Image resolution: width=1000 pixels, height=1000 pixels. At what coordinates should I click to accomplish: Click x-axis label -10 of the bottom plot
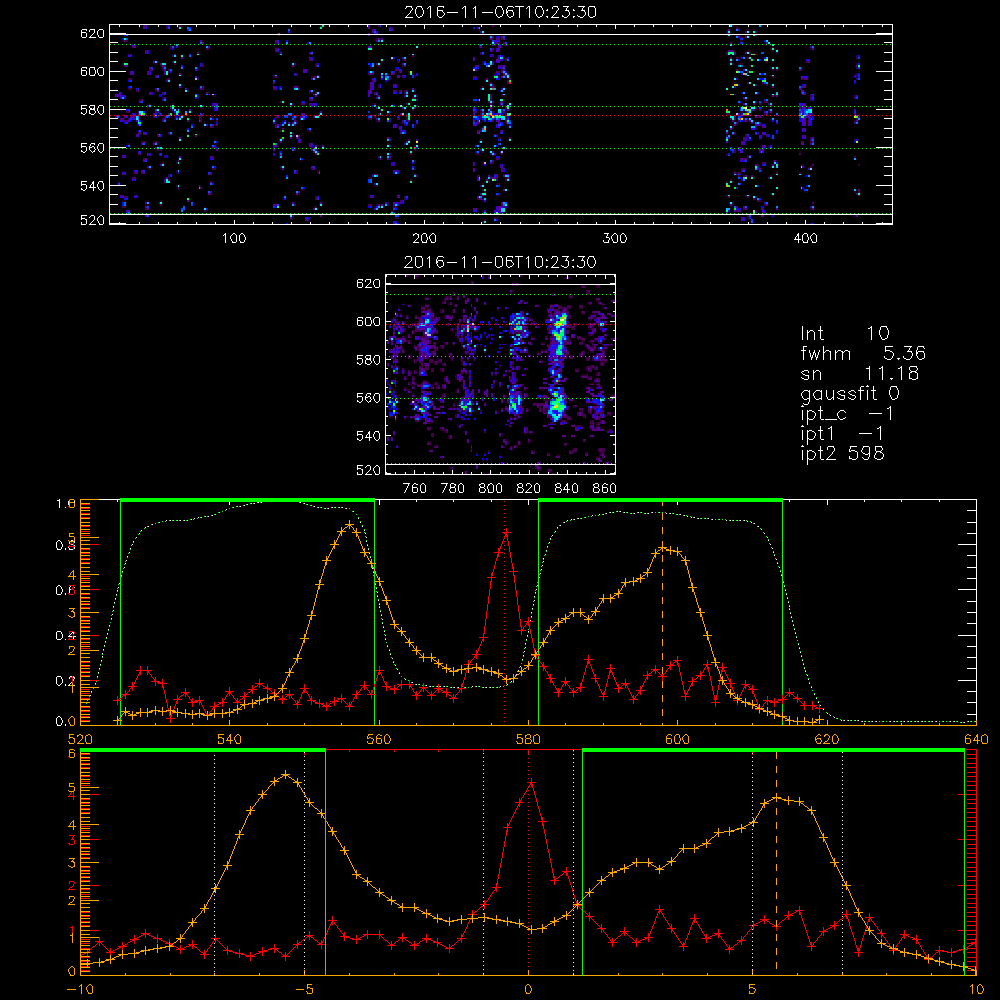coord(80,989)
